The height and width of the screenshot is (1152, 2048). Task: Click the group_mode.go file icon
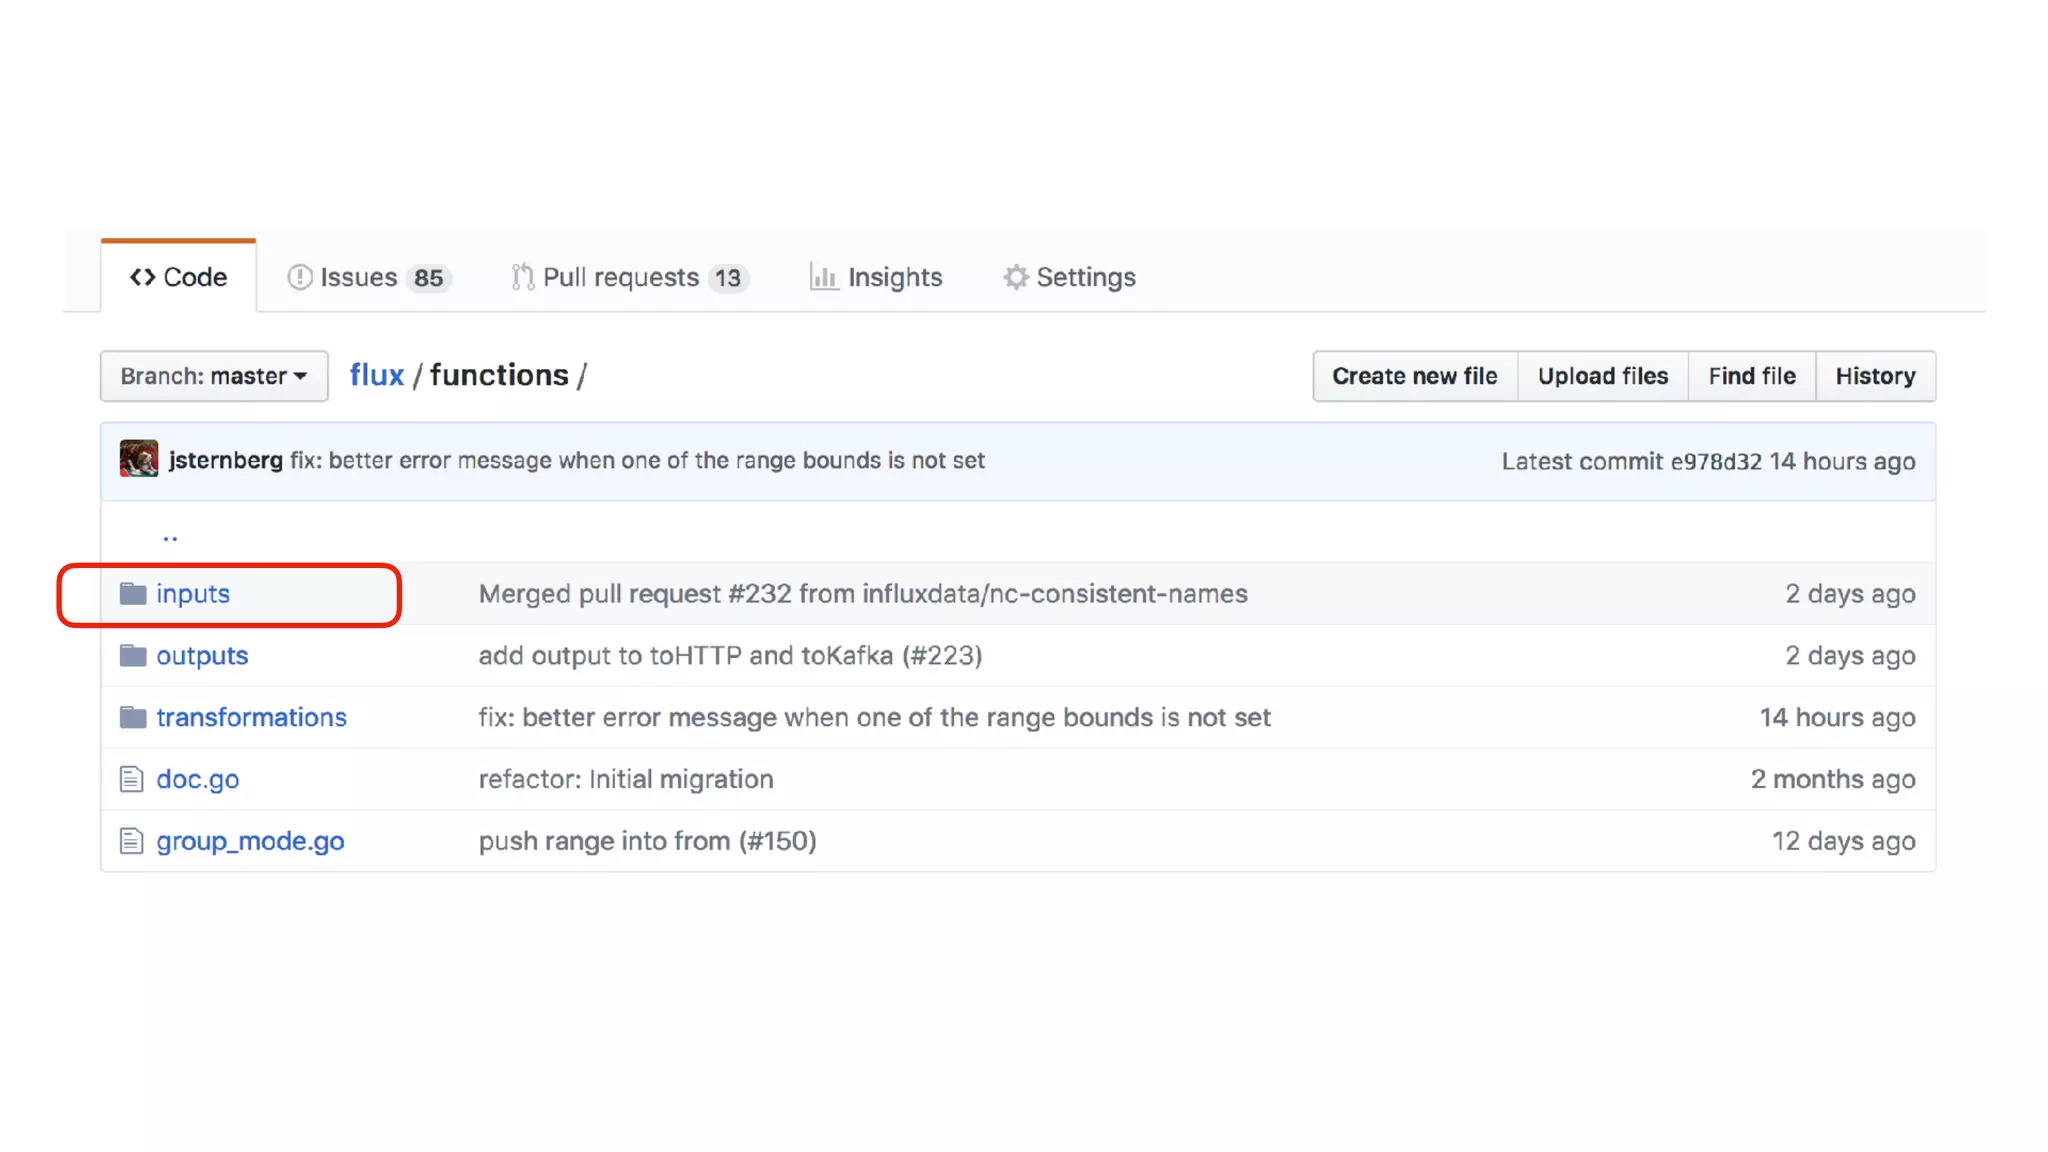click(x=132, y=842)
